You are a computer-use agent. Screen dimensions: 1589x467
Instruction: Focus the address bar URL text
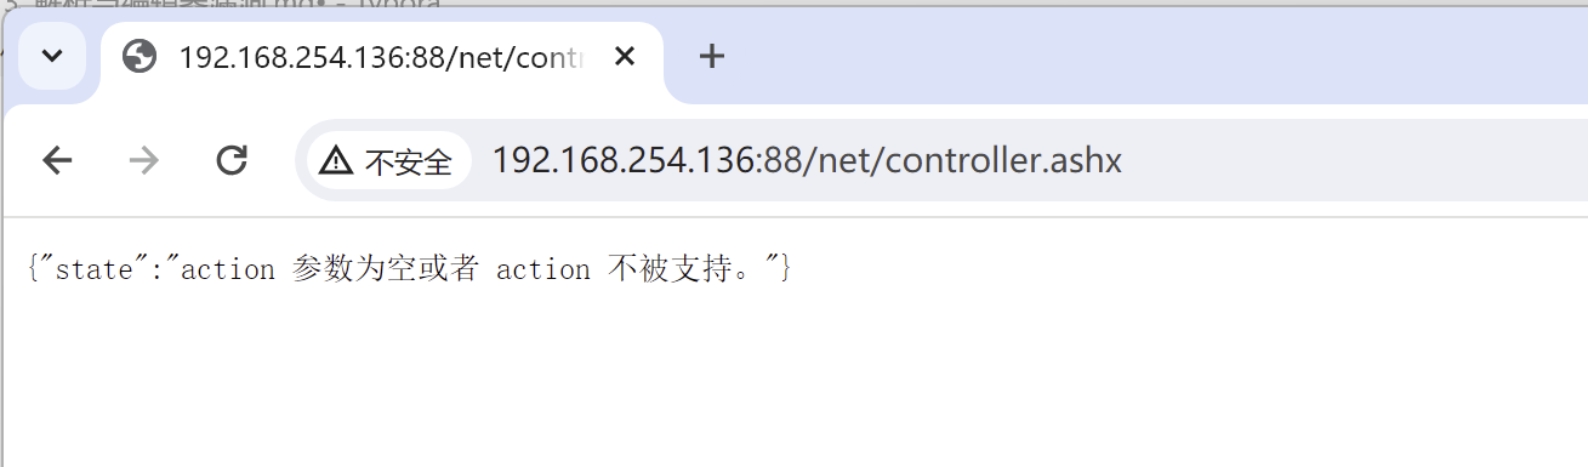pos(807,160)
